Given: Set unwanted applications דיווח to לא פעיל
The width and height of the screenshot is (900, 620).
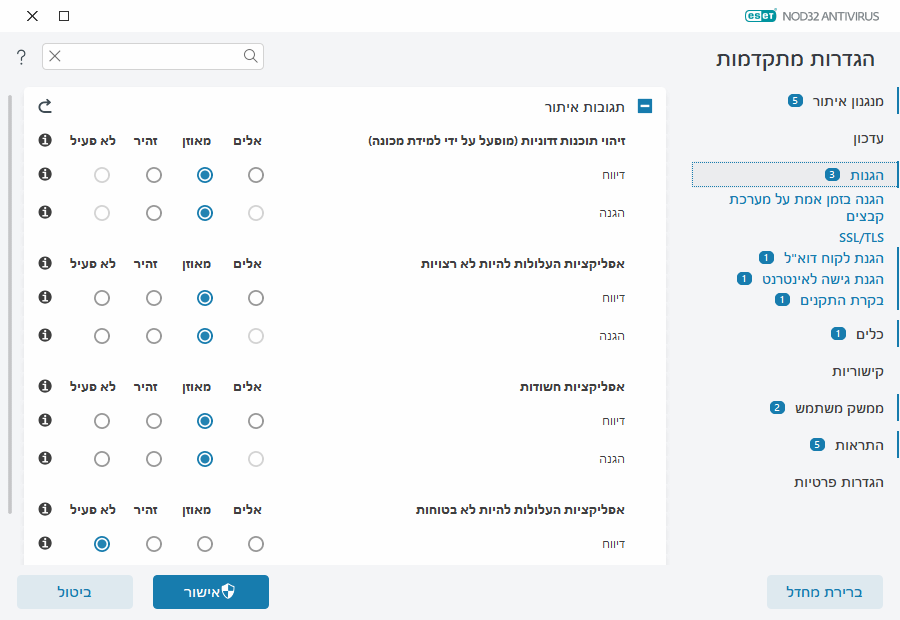Looking at the screenshot, I should point(101,298).
